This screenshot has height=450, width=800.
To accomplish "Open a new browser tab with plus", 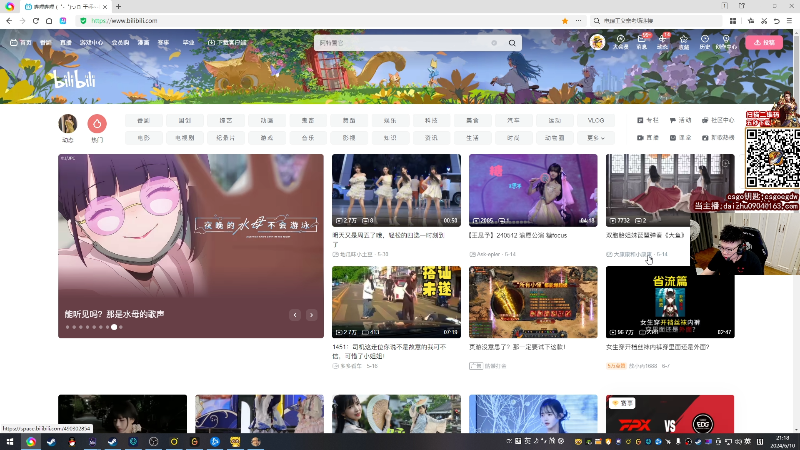I will (118, 7).
